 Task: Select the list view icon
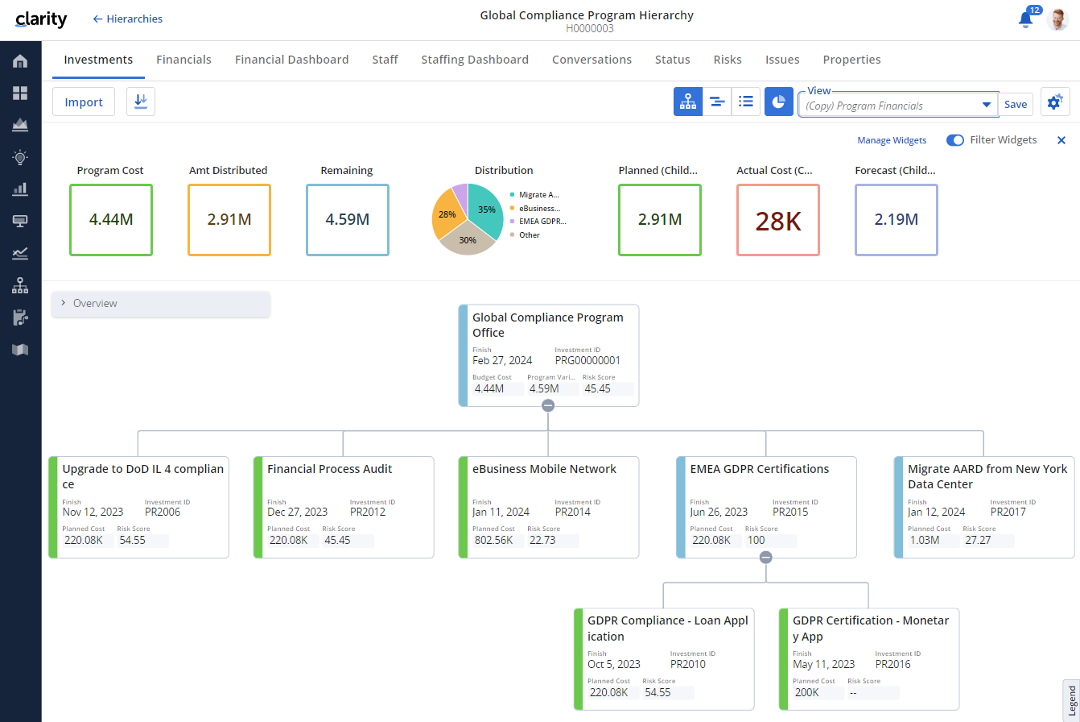coord(746,102)
